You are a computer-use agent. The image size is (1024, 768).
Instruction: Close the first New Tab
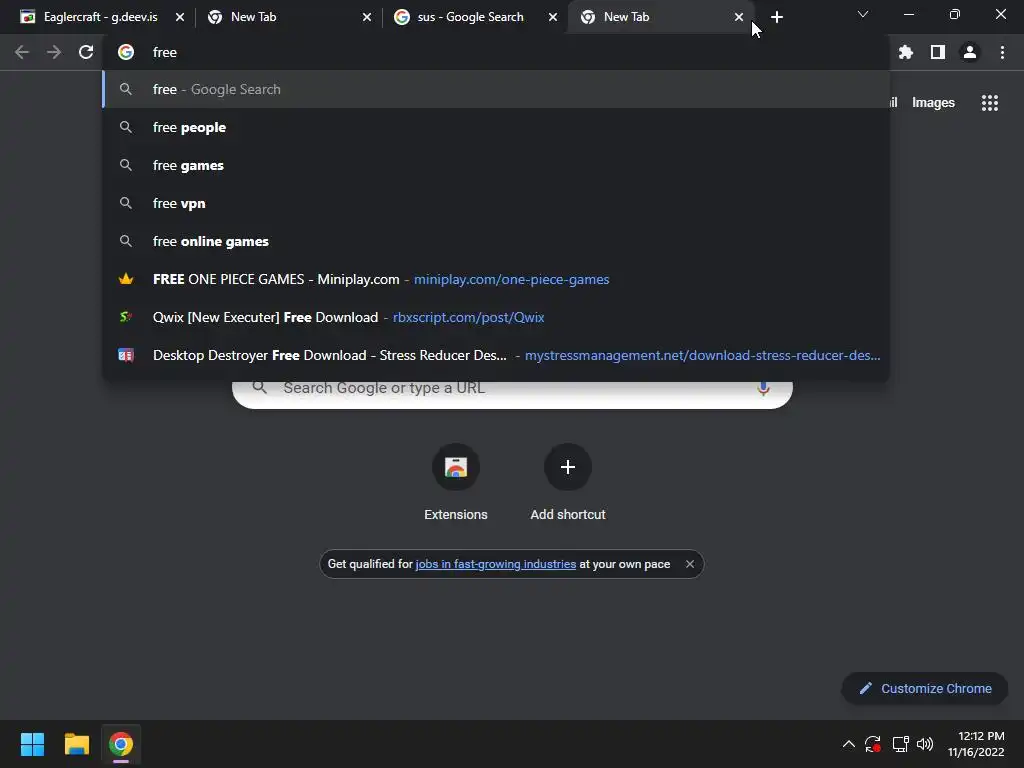click(366, 17)
